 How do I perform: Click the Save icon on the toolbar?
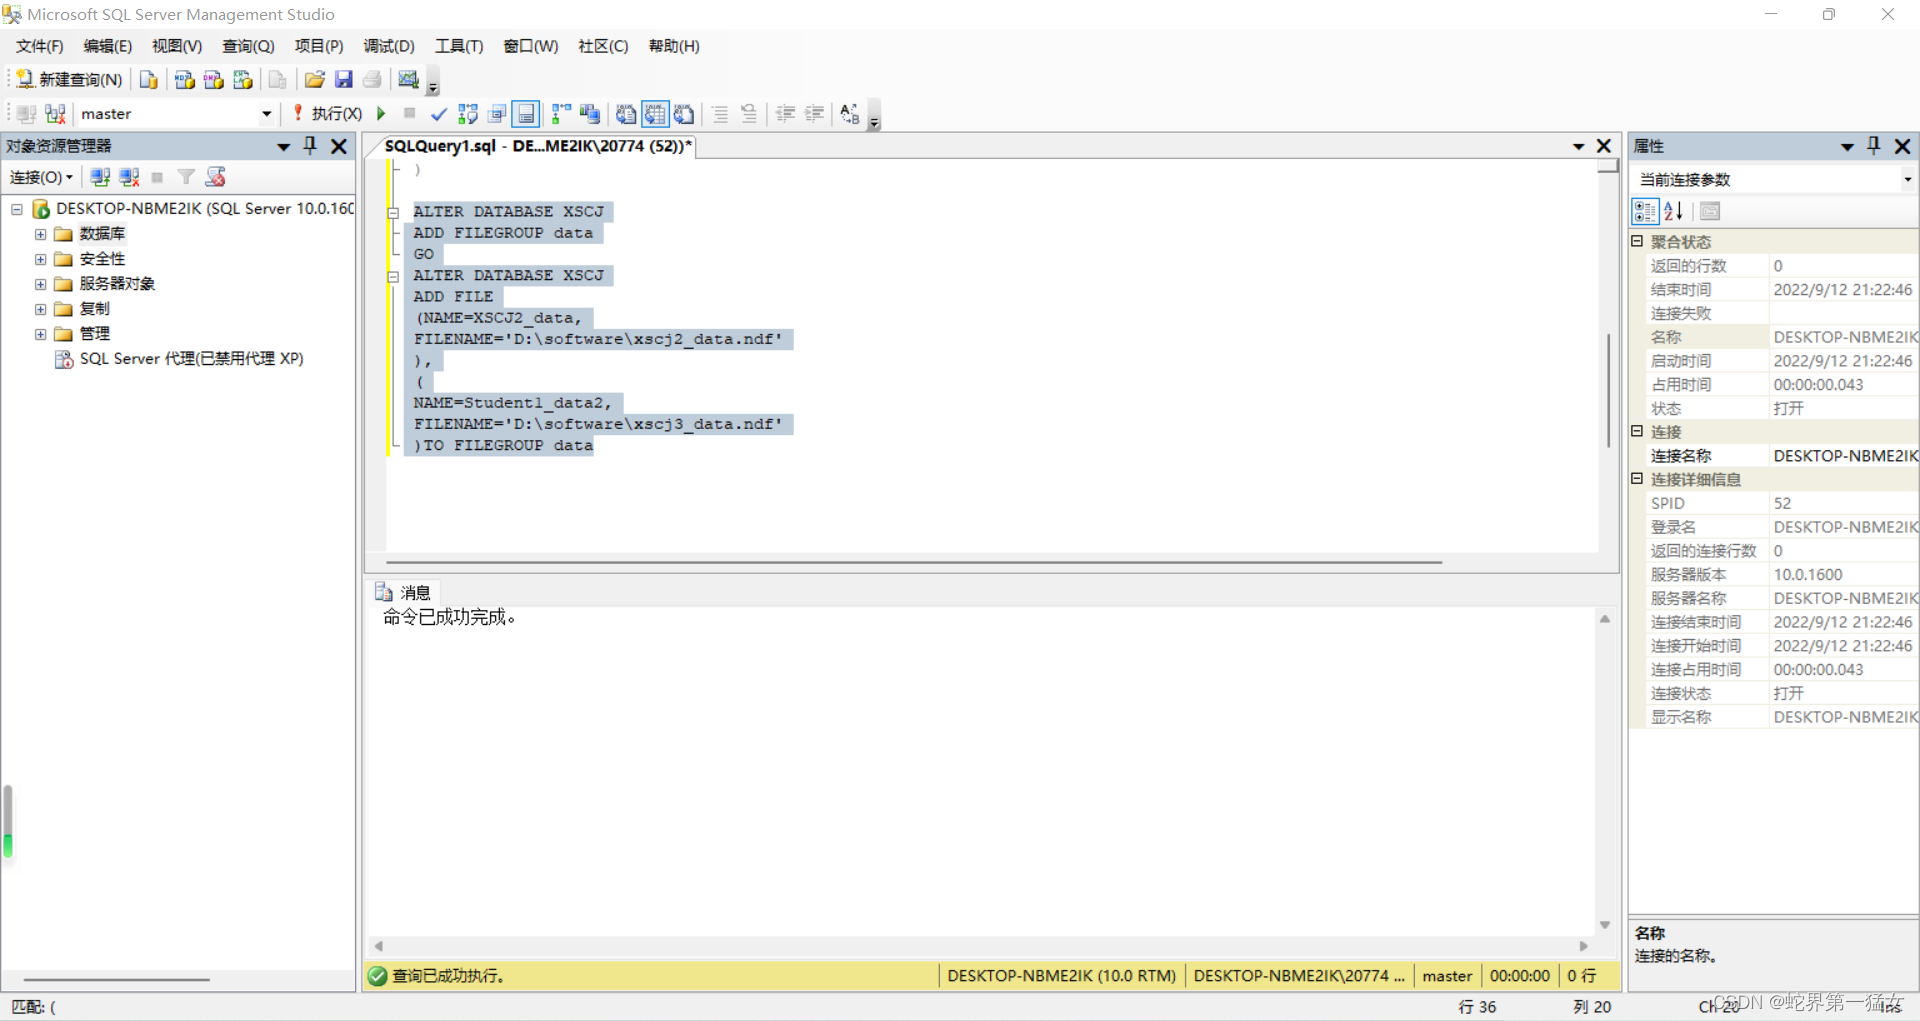point(344,80)
